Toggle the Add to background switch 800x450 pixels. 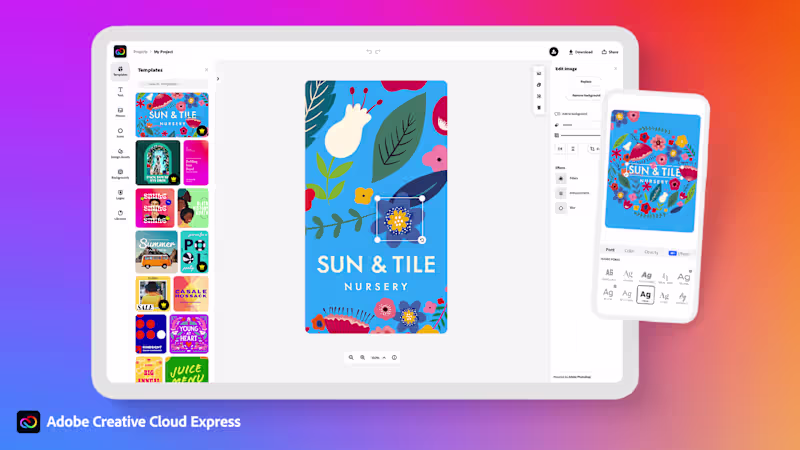coord(557,114)
